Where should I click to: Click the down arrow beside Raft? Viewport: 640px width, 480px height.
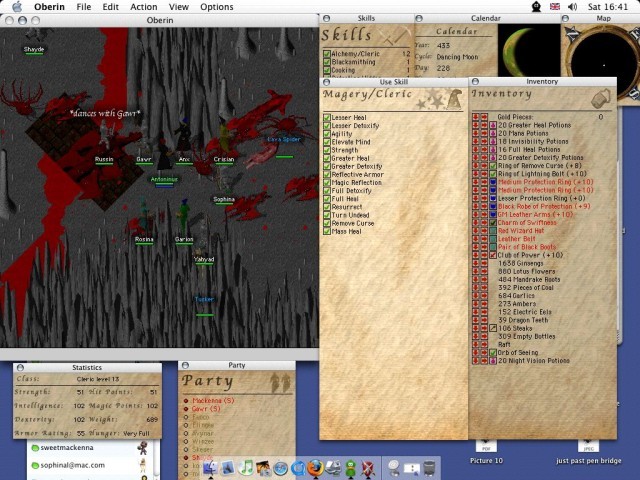[x=476, y=344]
